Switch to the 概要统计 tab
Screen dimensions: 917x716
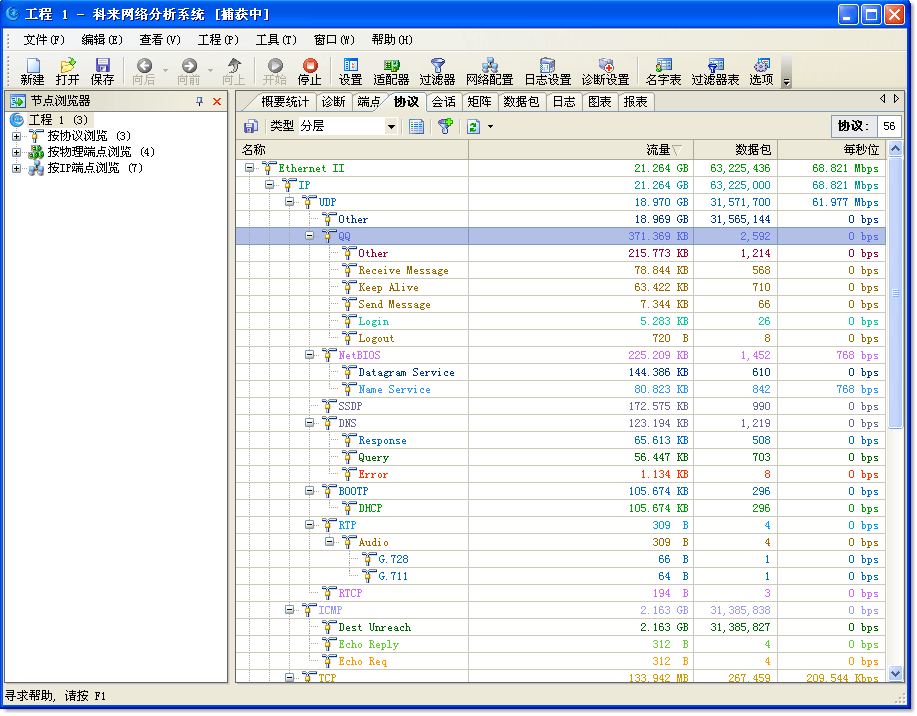click(x=285, y=101)
